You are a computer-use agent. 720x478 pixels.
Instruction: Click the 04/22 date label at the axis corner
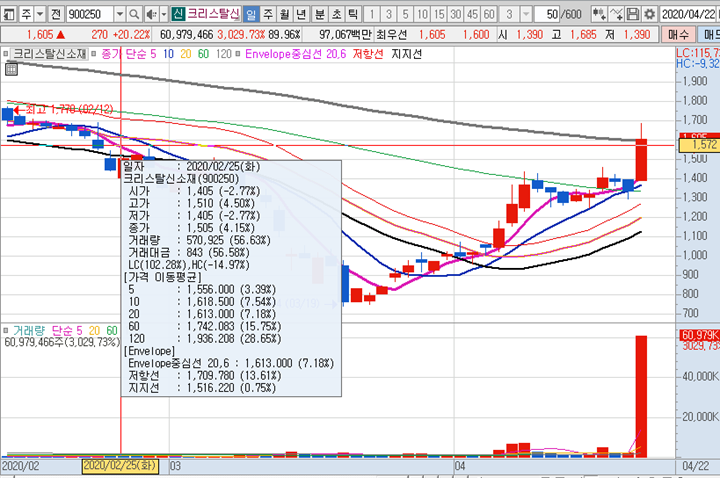(696, 467)
